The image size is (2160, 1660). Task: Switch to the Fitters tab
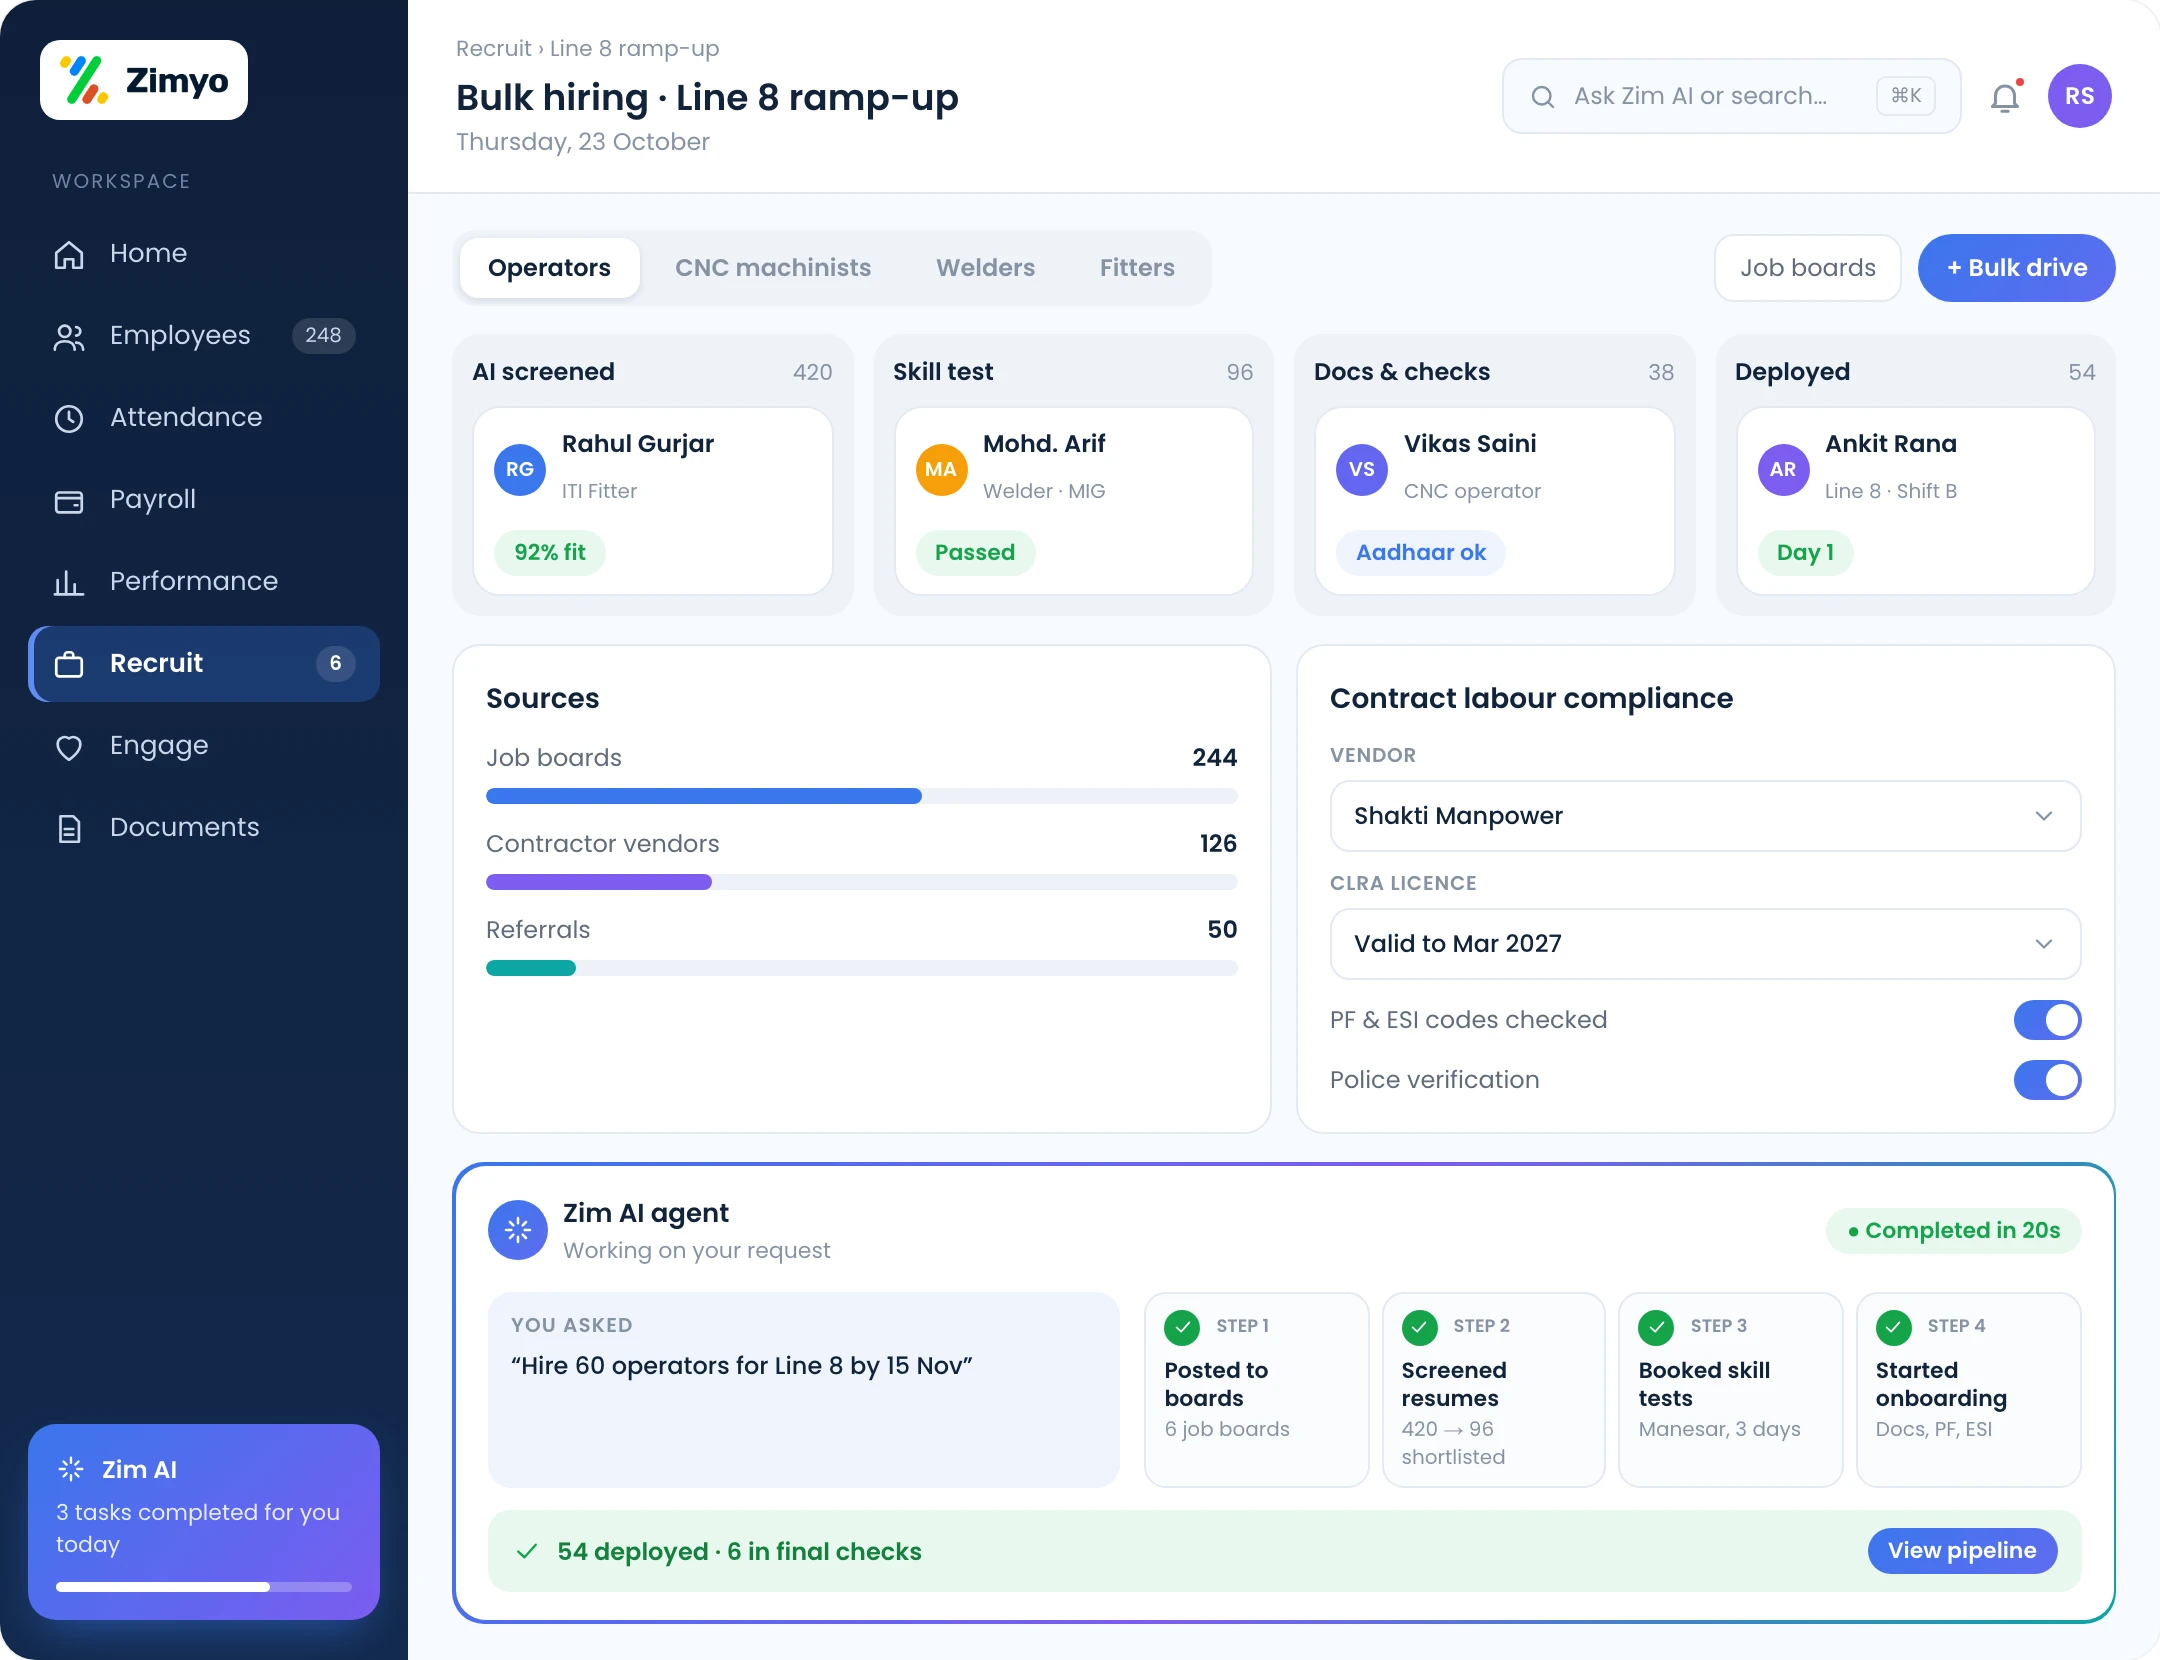click(x=1137, y=268)
